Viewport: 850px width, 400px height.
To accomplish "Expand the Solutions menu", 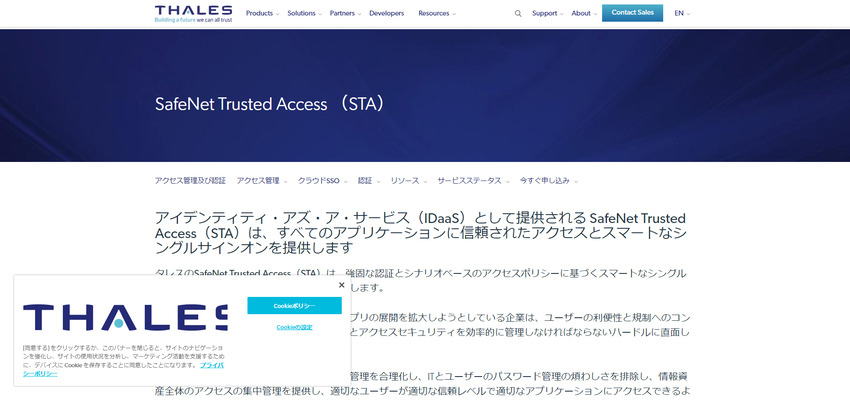I will tap(304, 14).
